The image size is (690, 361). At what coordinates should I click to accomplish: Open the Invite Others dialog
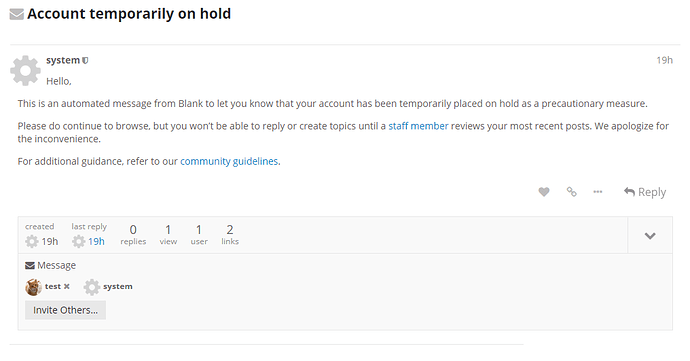[x=66, y=310]
